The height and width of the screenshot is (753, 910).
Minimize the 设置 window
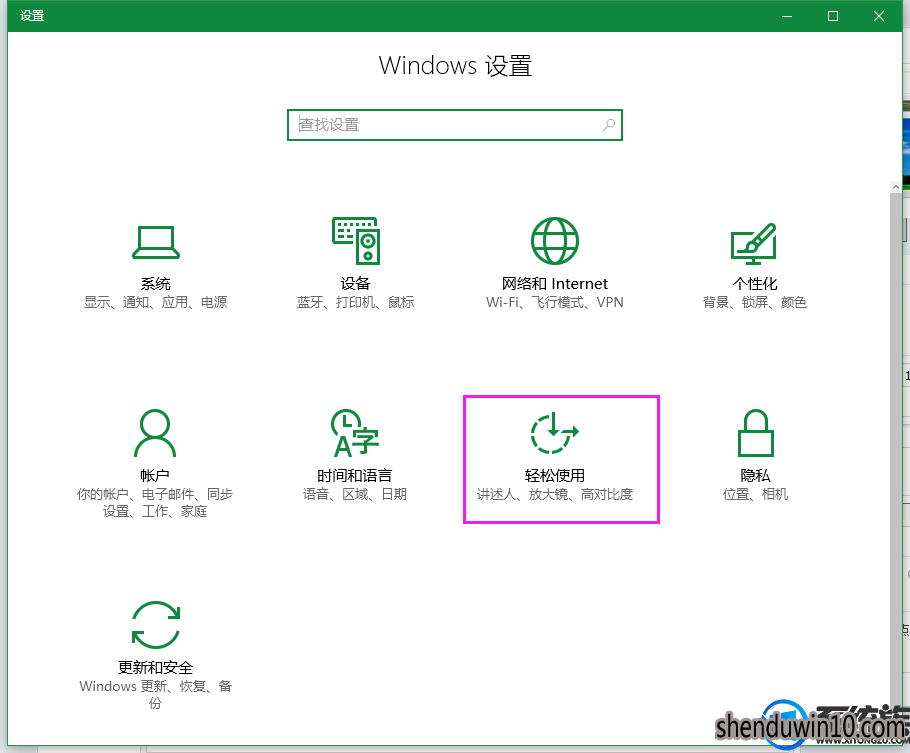click(787, 16)
